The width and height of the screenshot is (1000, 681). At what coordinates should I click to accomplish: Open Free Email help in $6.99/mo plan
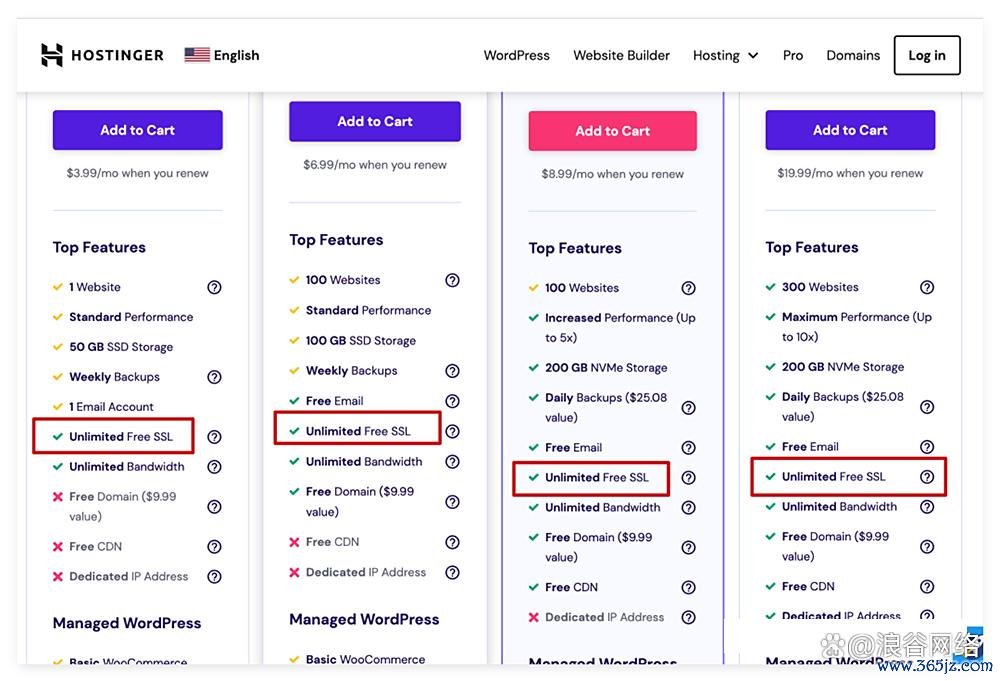[452, 401]
